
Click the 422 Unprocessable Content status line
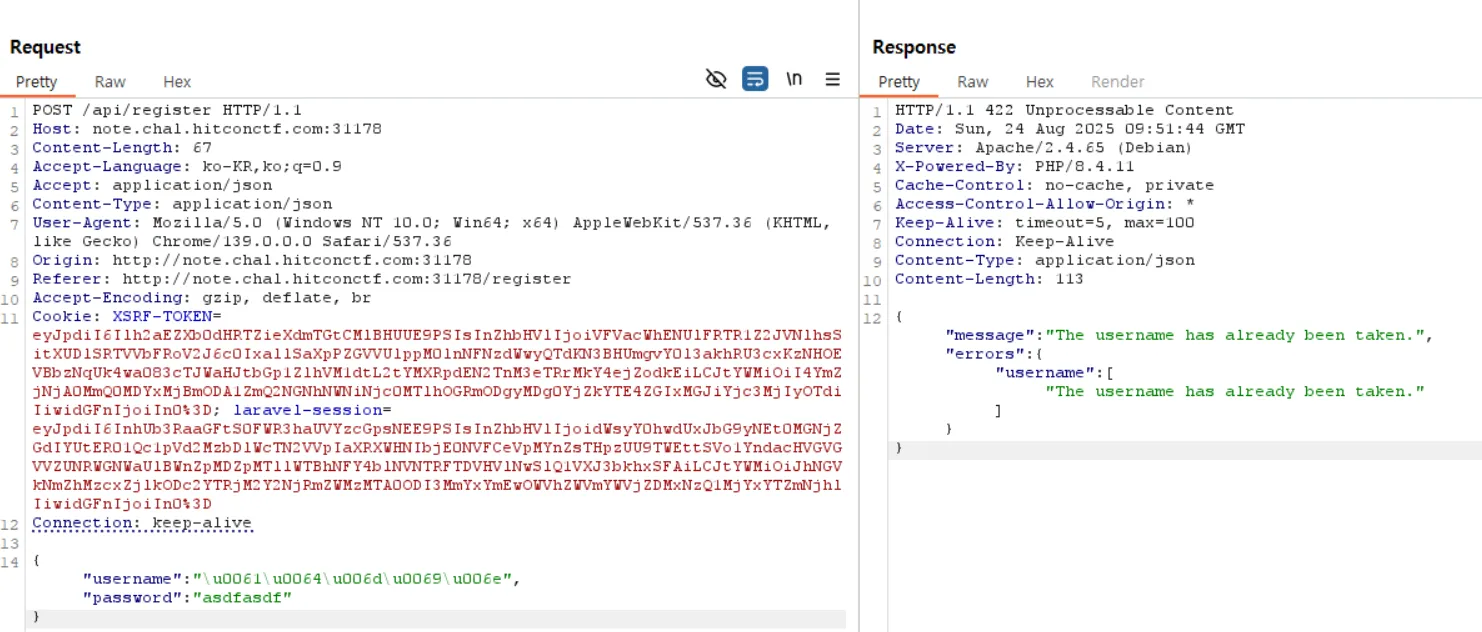[1064, 110]
